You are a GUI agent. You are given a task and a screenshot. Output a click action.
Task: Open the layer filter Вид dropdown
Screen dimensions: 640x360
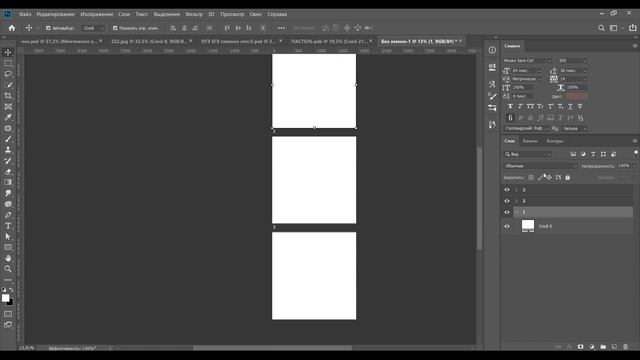[x=527, y=154]
